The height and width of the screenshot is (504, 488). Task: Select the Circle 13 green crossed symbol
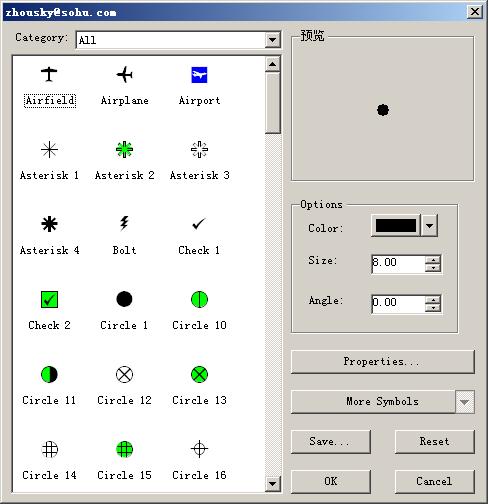(199, 374)
